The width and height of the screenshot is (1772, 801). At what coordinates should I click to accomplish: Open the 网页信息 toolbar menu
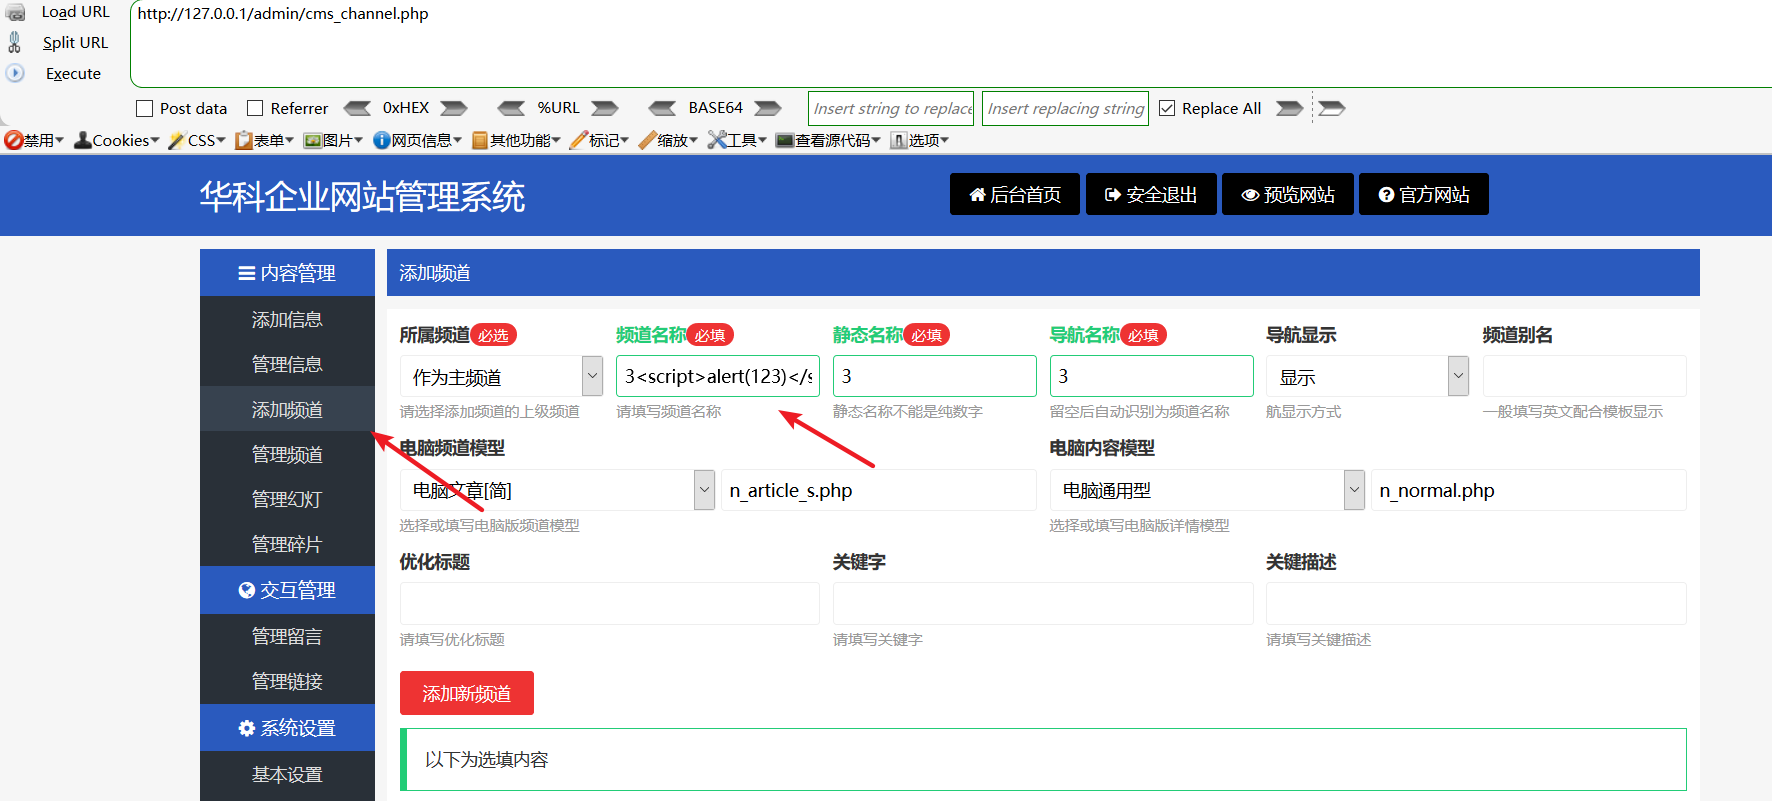click(418, 140)
